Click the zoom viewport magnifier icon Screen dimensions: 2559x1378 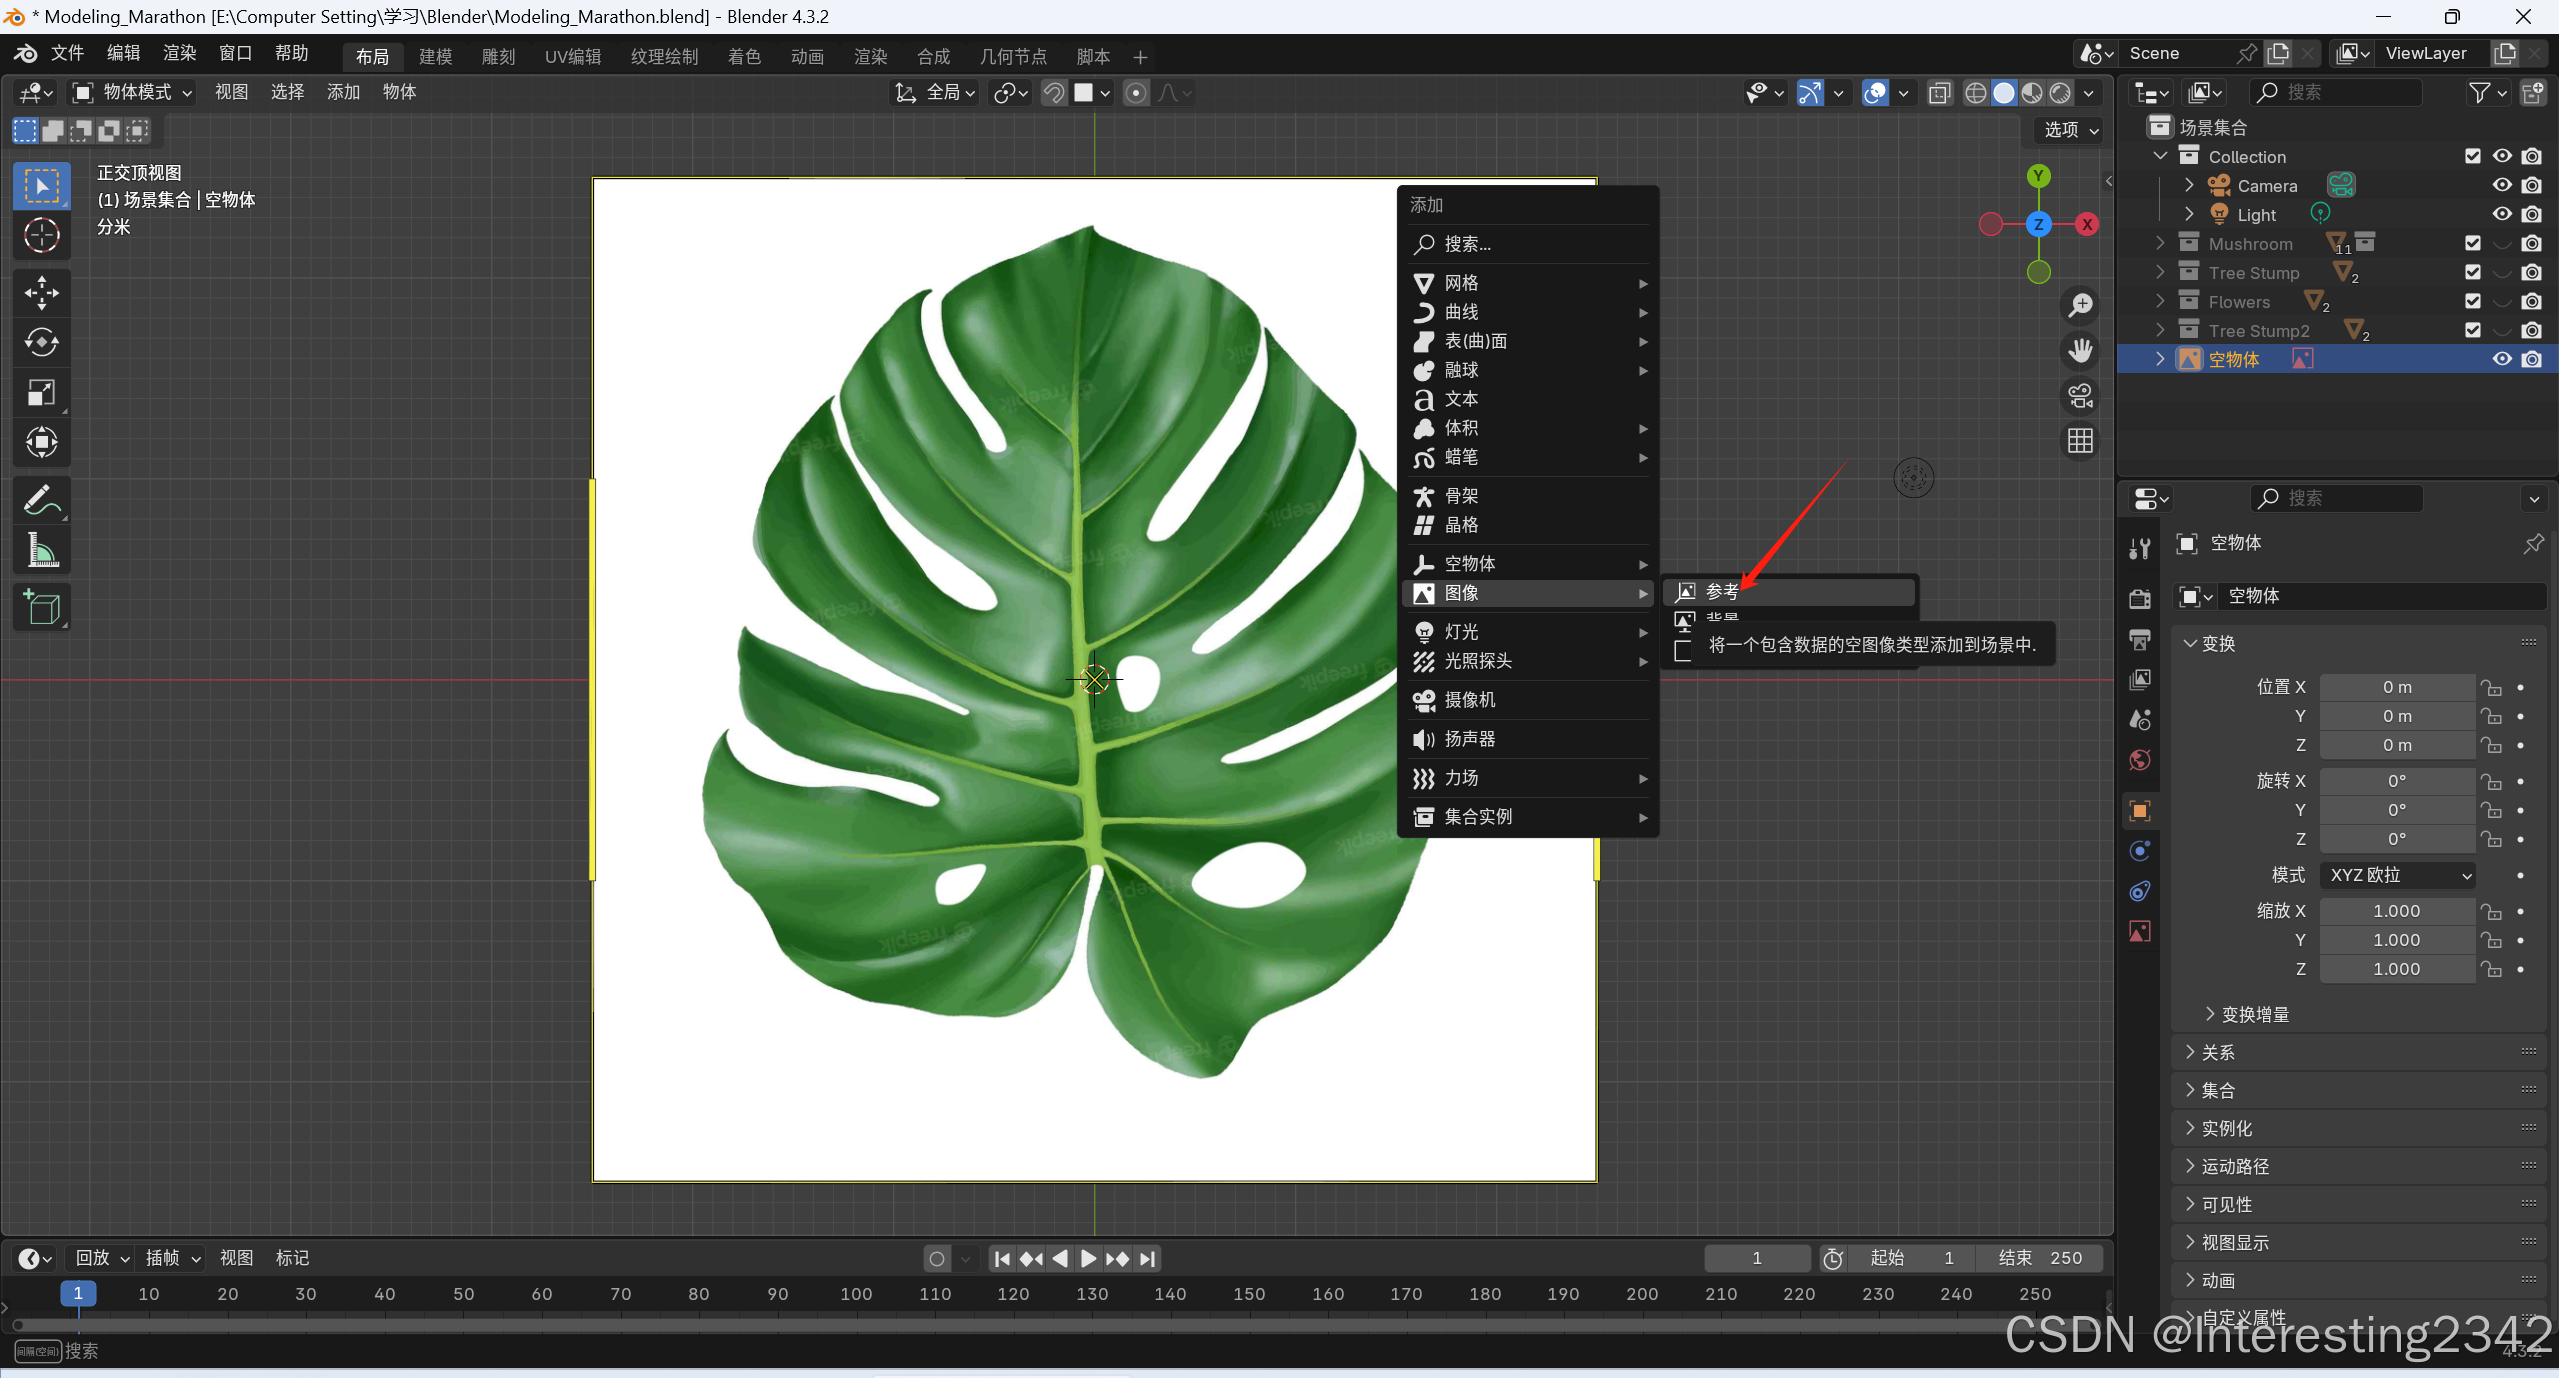(x=2080, y=305)
